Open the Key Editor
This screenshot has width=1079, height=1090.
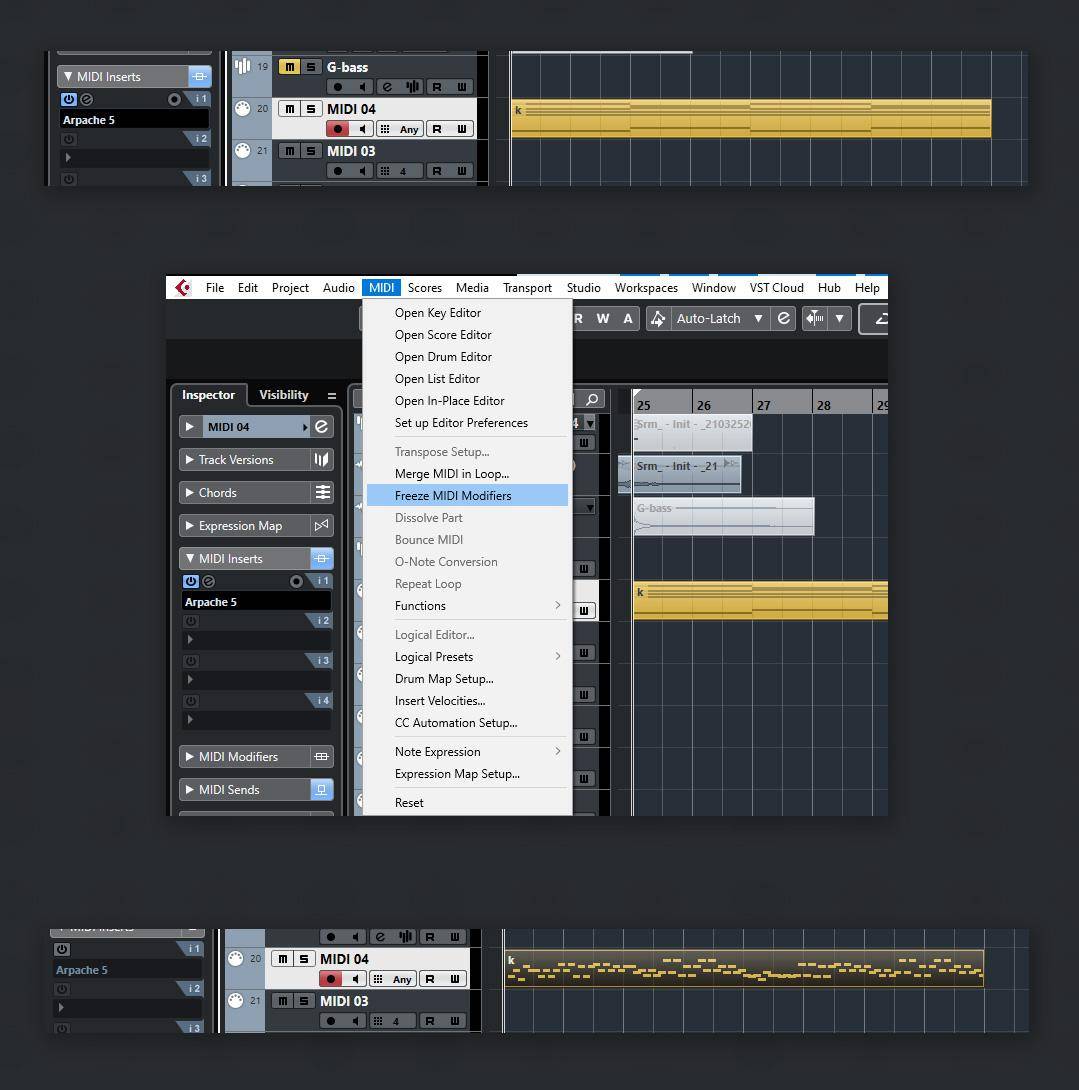tap(437, 312)
